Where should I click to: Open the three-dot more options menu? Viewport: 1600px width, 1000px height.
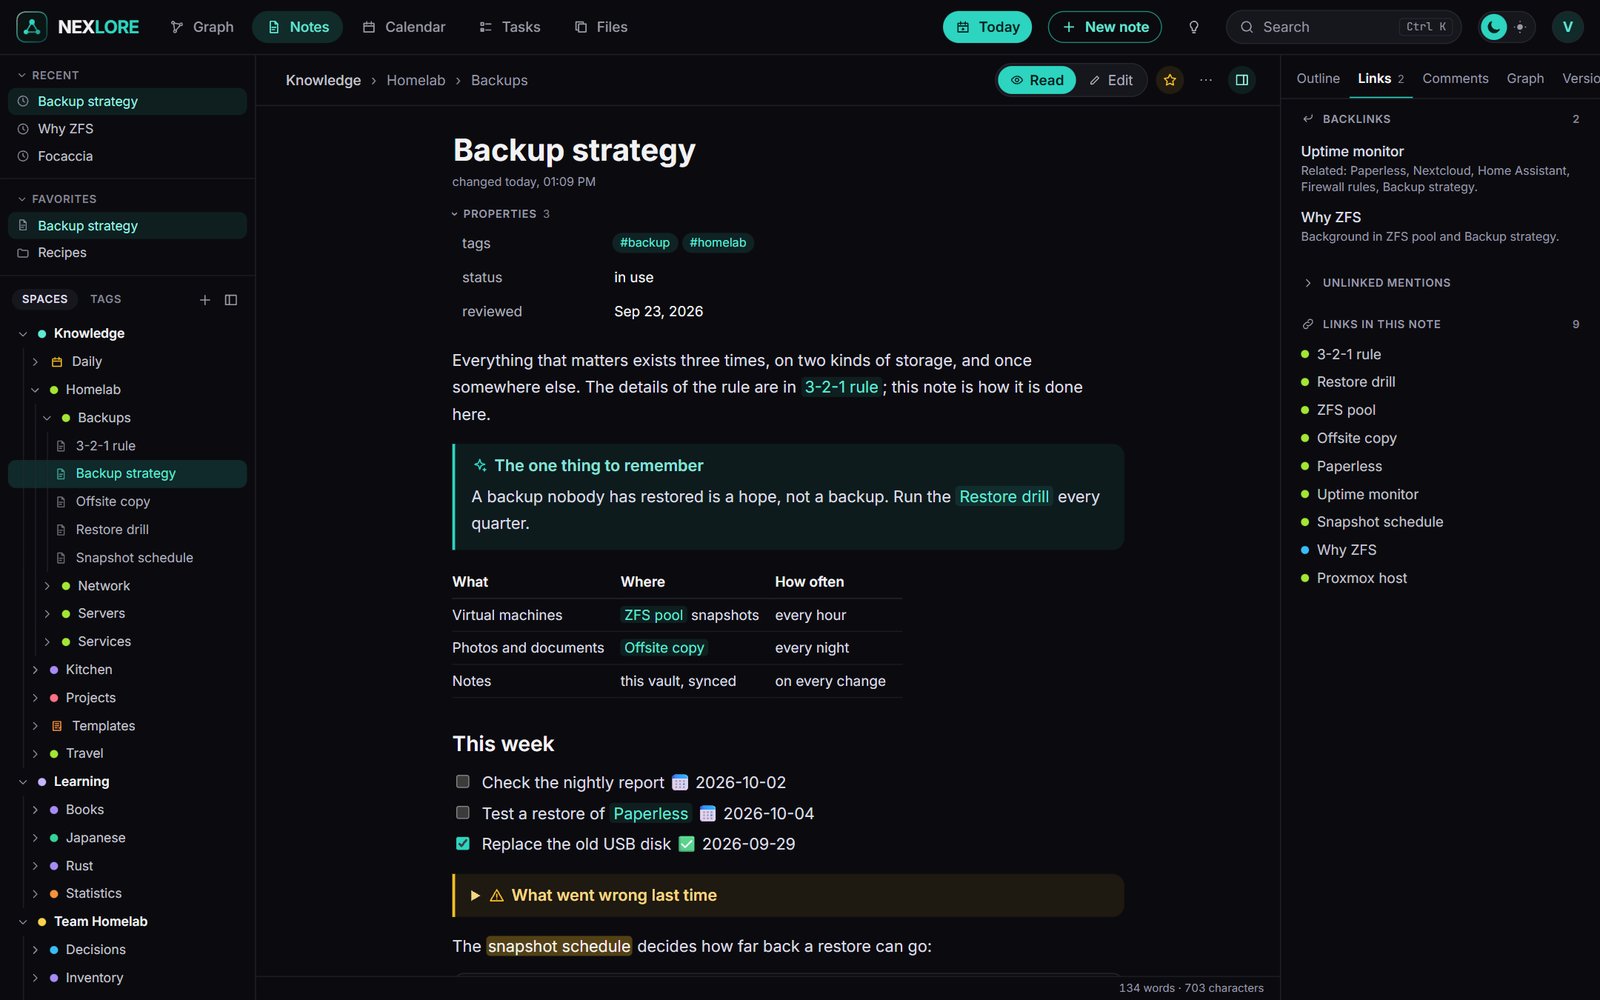click(1206, 80)
